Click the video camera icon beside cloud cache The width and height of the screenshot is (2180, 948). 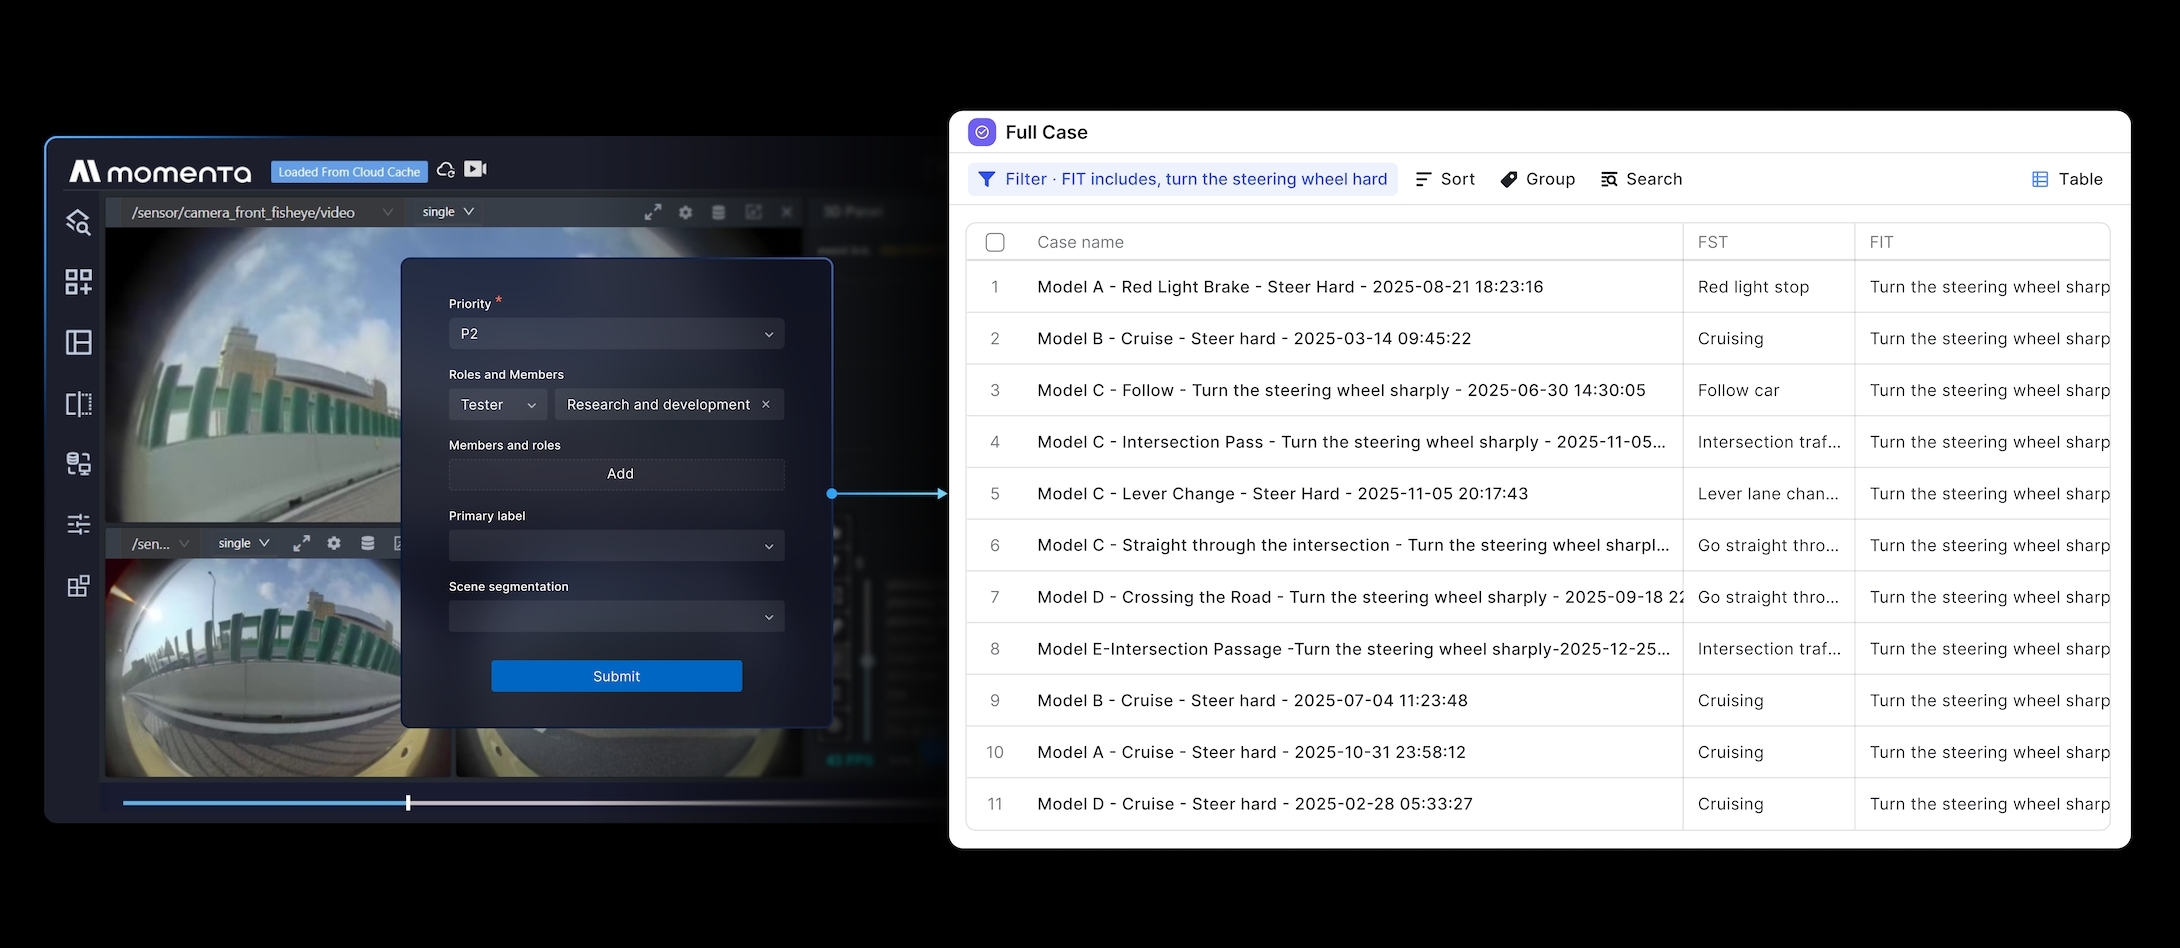[476, 169]
